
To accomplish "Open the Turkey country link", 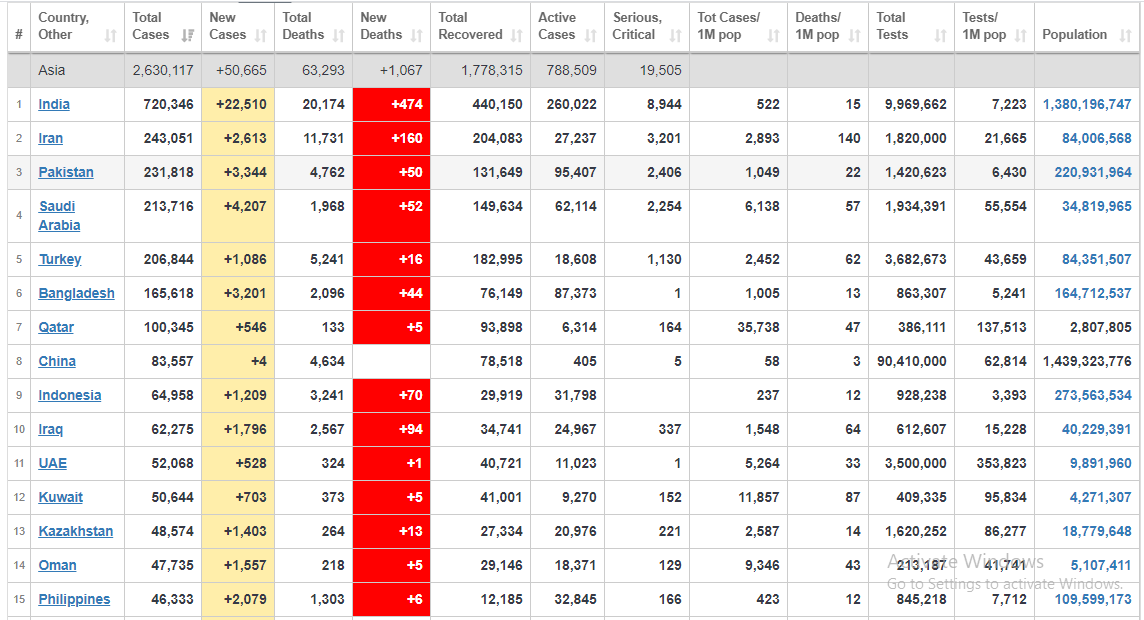I will point(60,259).
